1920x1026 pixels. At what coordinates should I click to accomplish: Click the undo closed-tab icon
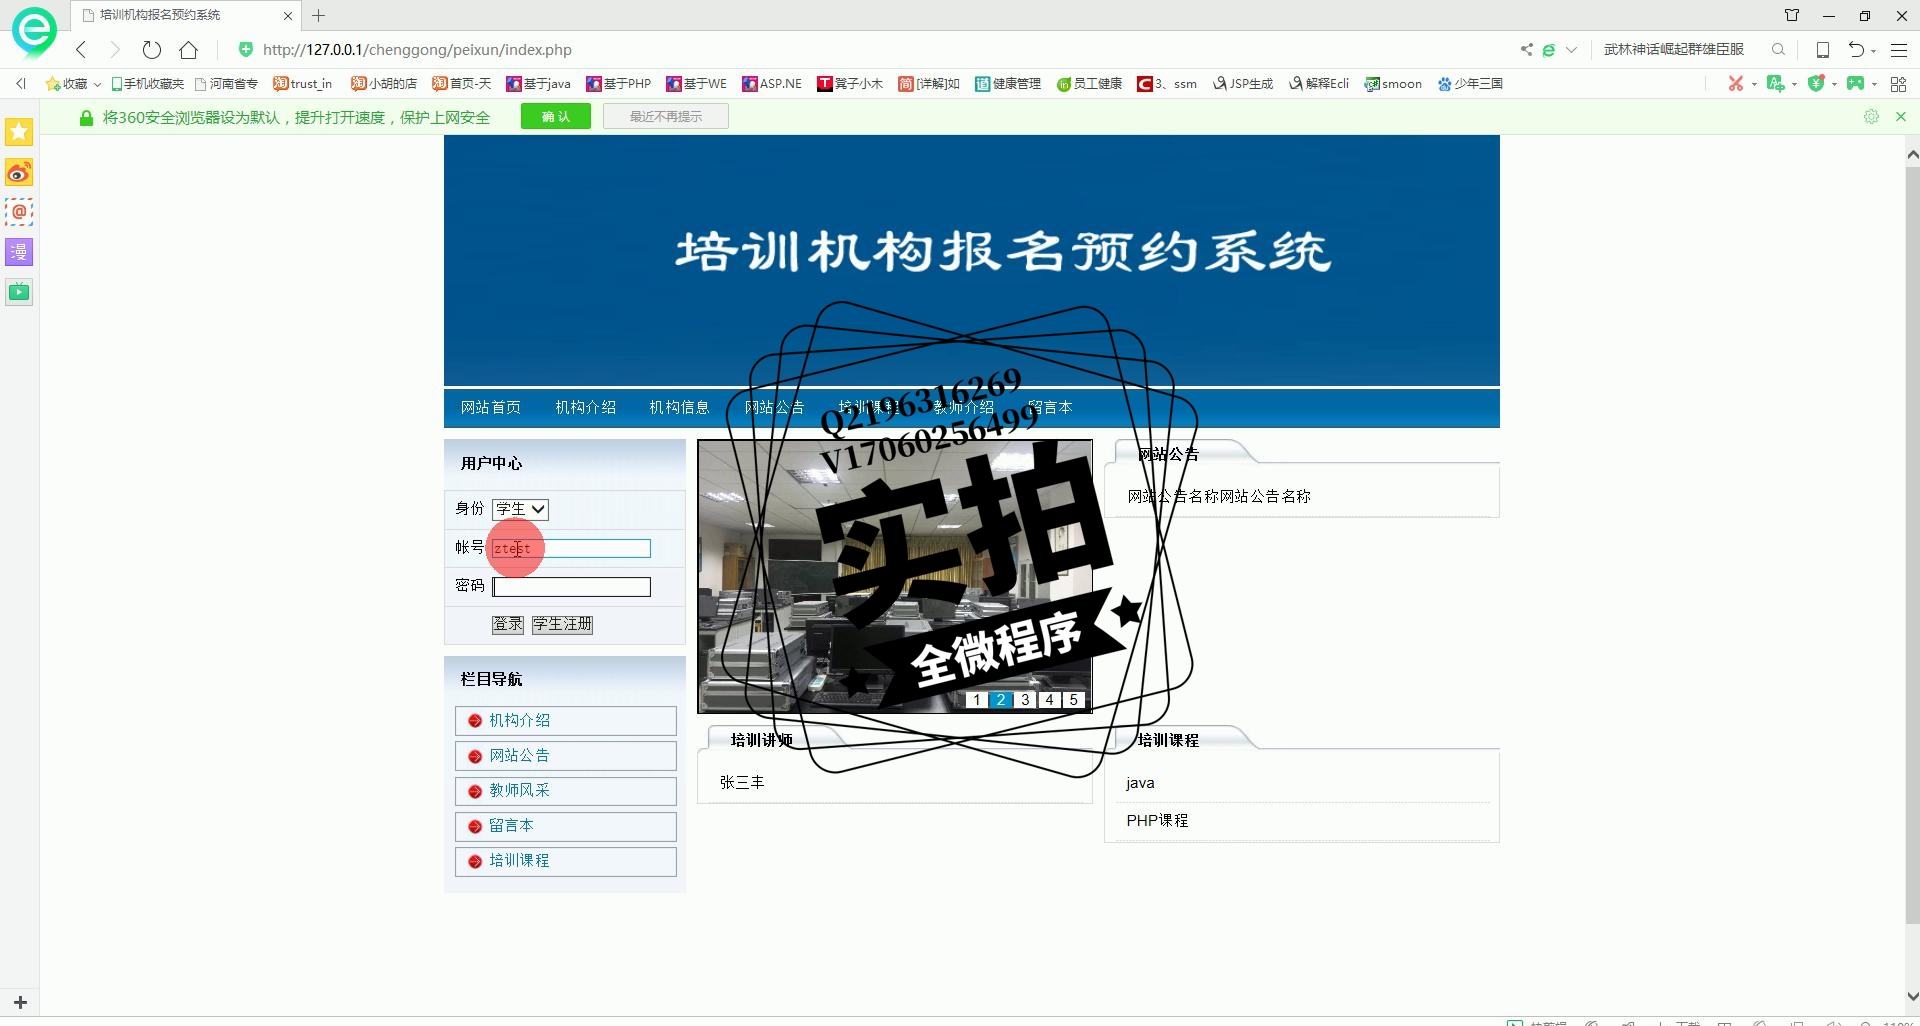(1856, 50)
